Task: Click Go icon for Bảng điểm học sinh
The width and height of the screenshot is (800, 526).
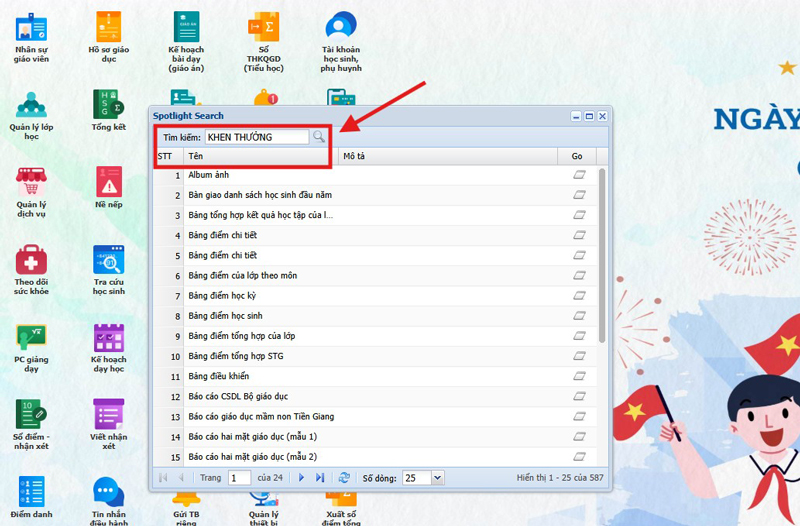Action: [x=579, y=316]
